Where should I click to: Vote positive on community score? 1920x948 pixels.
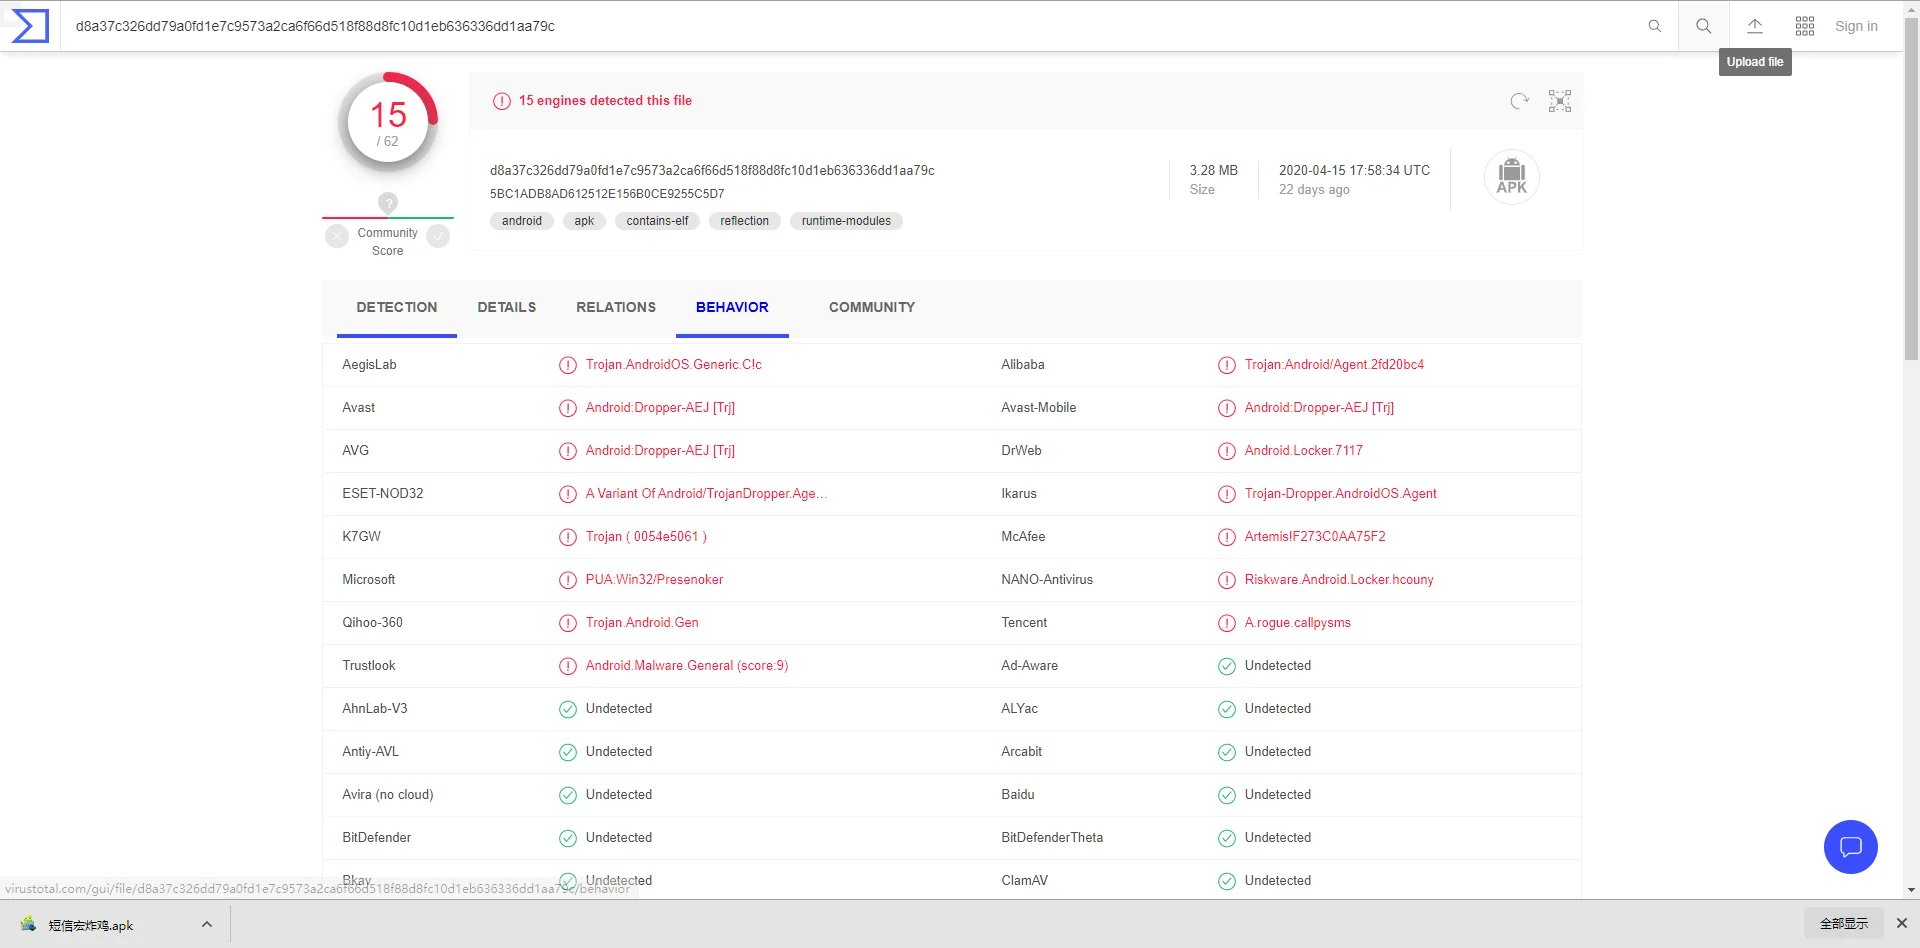[438, 236]
